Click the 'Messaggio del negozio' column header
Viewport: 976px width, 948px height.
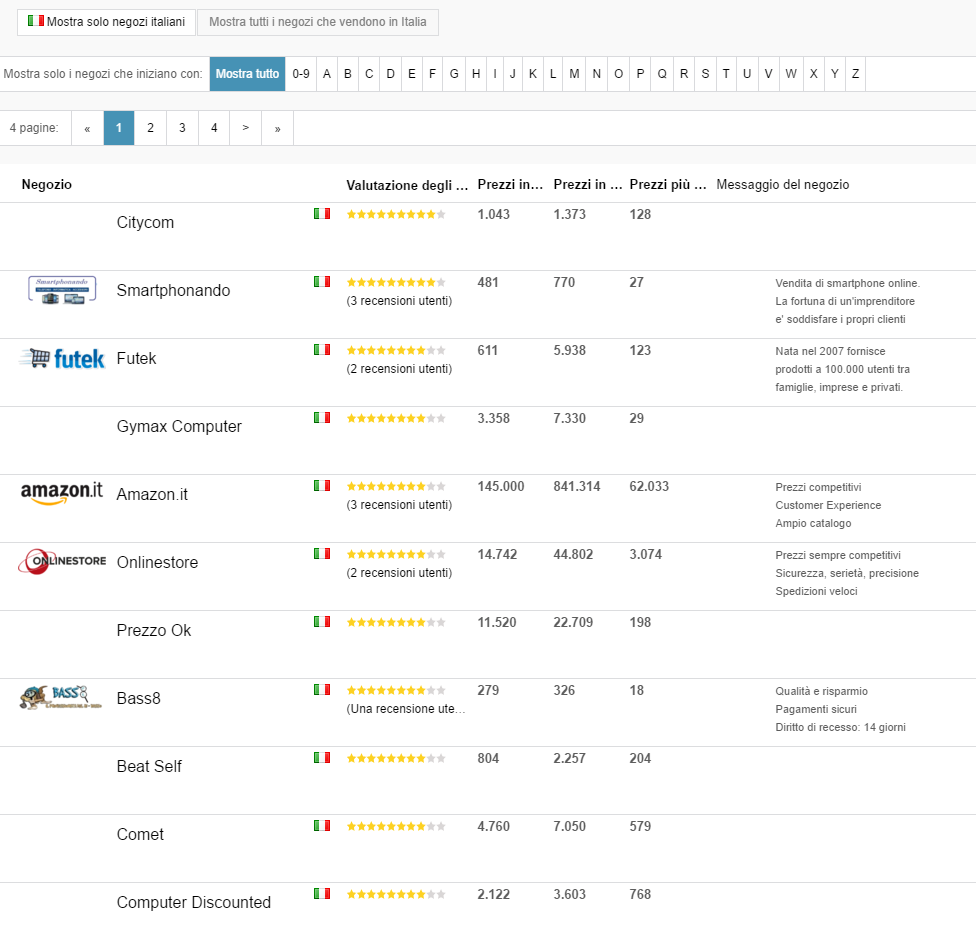point(782,184)
